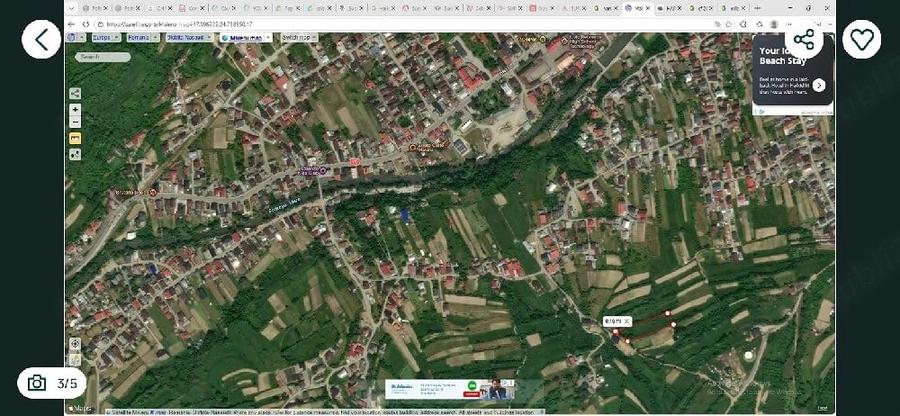This screenshot has width=900, height=416.
Task: Select the route waypoints tool icon
Action: pyautogui.click(x=75, y=154)
